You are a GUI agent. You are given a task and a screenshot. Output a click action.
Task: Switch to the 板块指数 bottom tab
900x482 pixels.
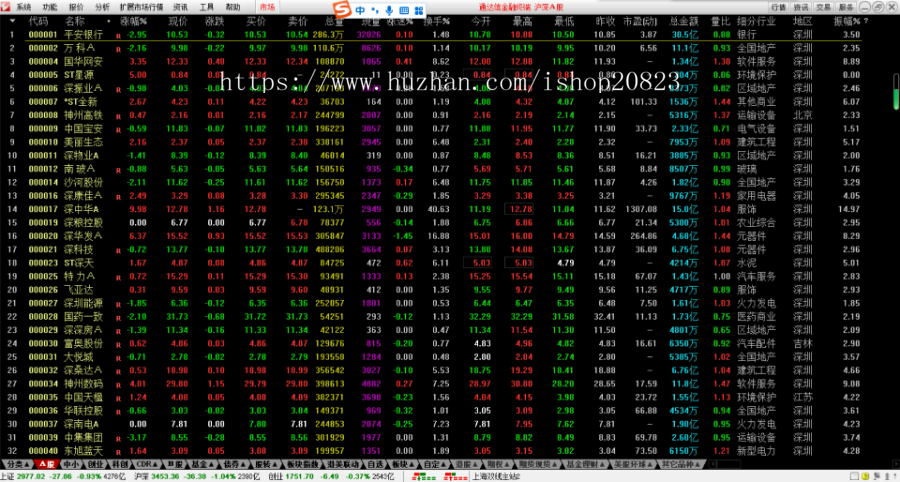[303, 464]
